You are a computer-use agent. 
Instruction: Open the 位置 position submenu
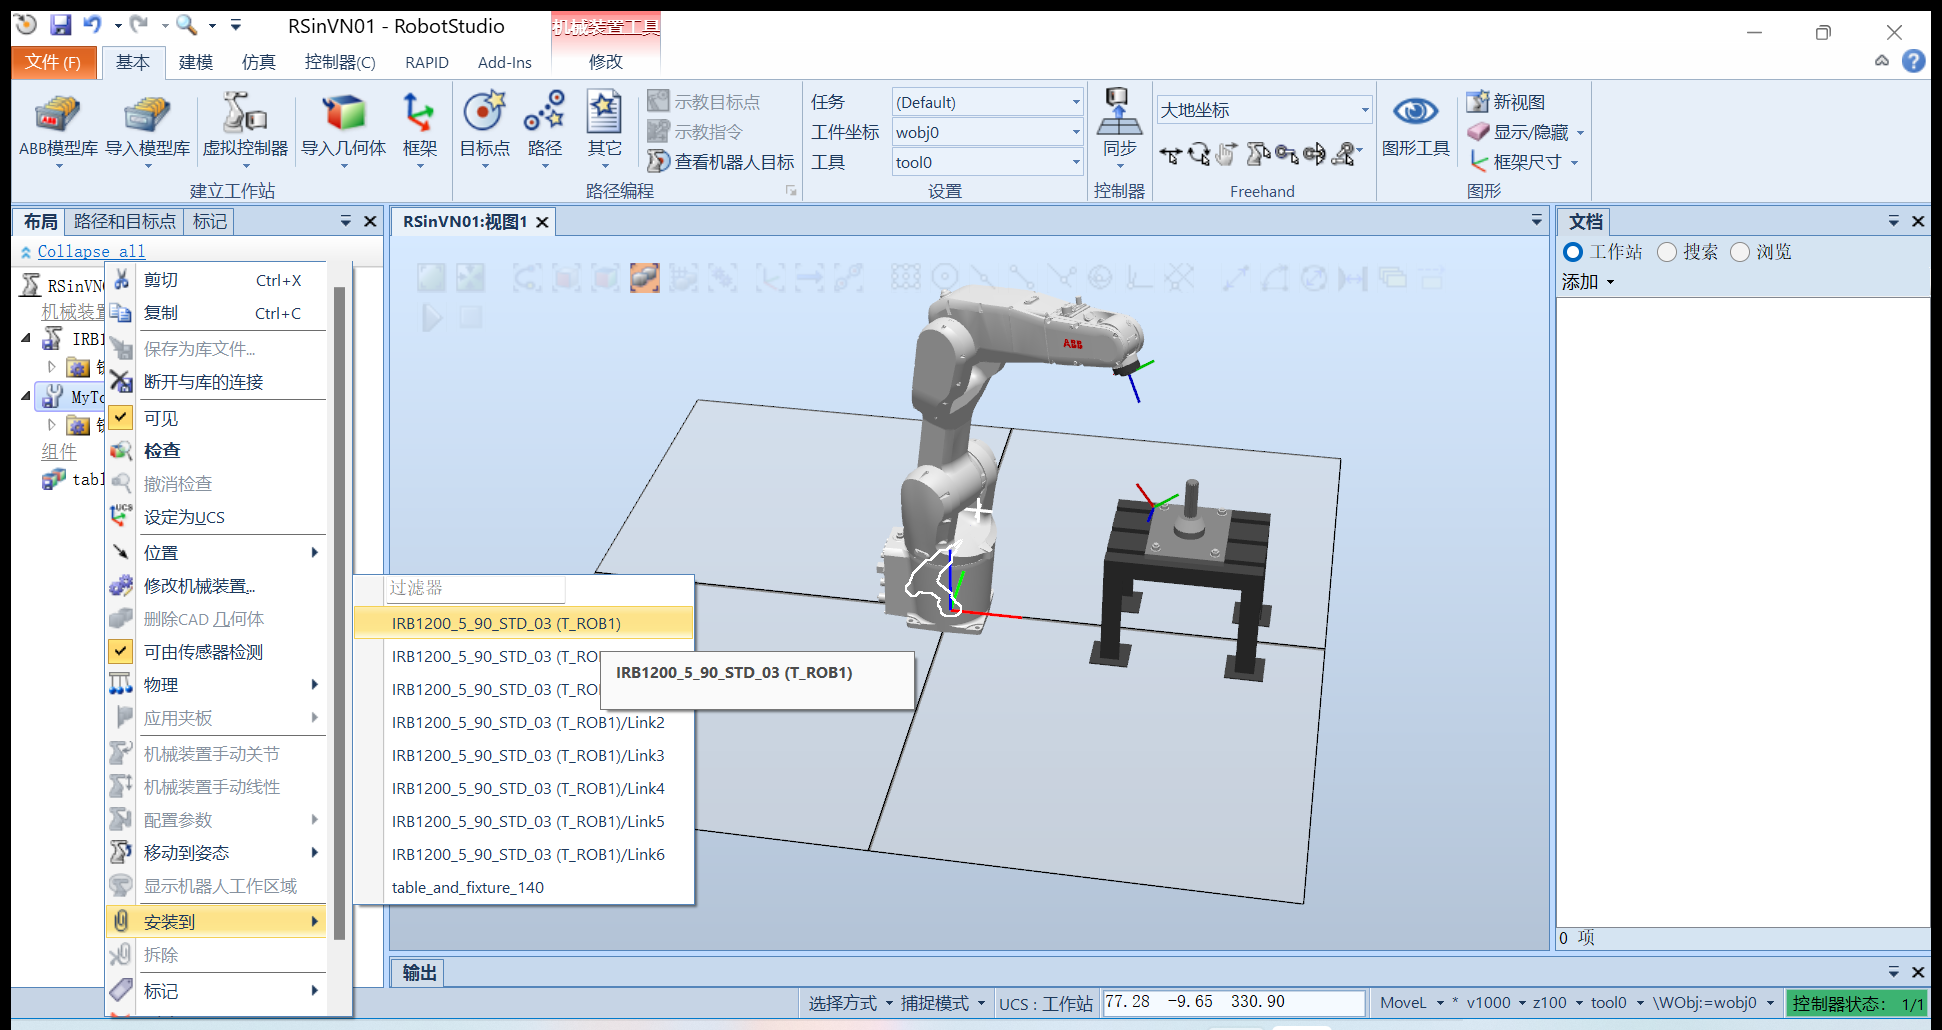tap(218, 552)
